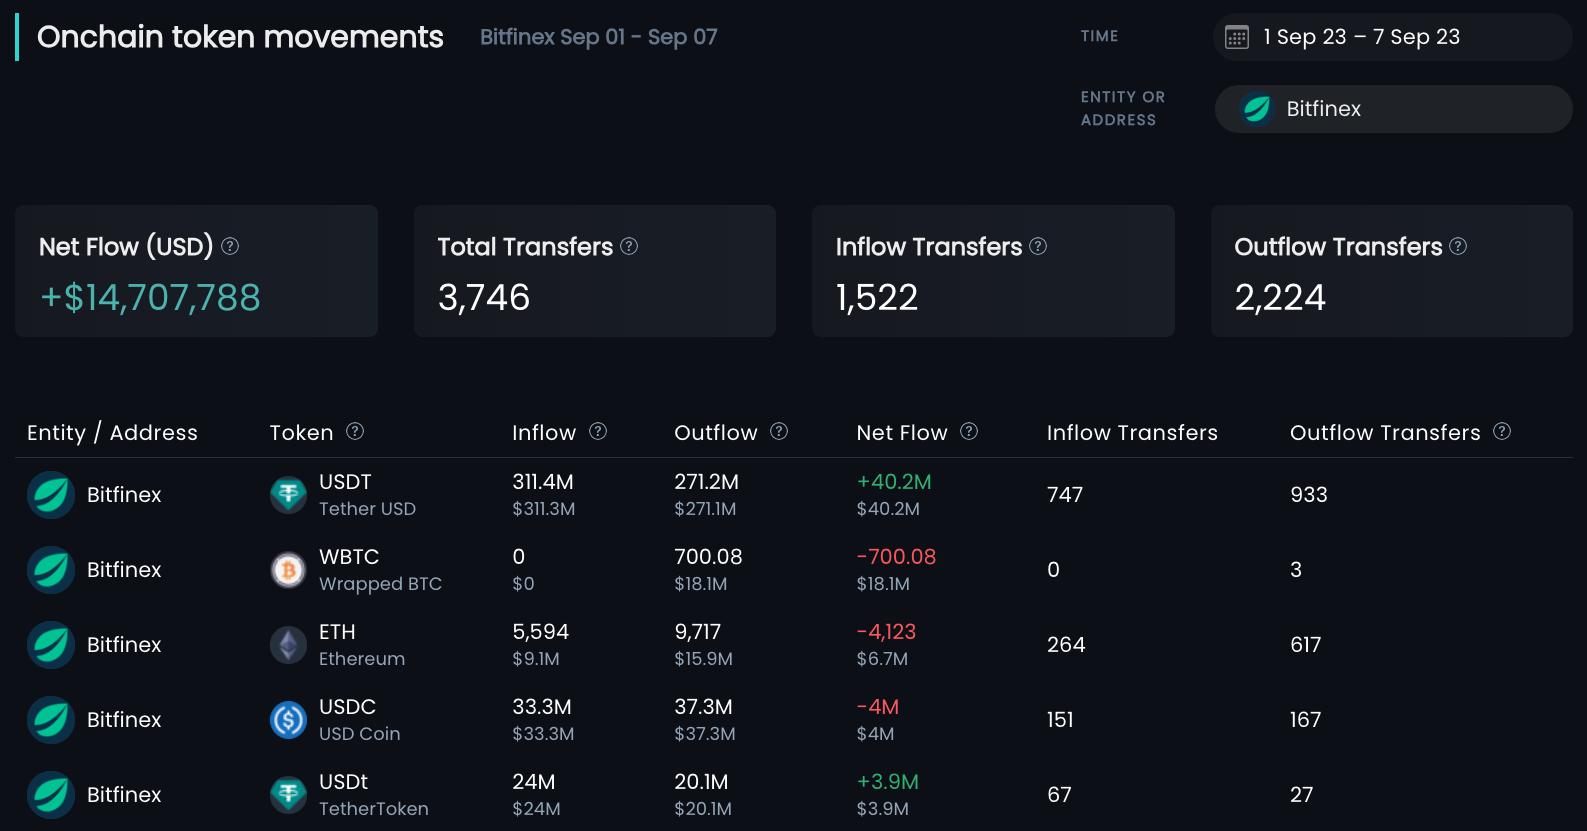Click the 2,224 outflow transfers value

tap(1280, 298)
